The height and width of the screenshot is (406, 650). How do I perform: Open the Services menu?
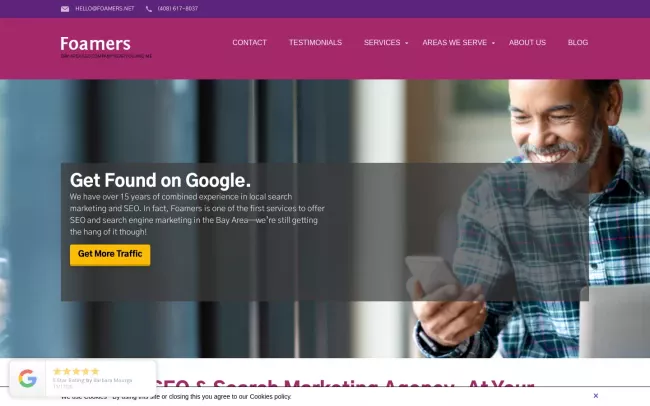(382, 42)
